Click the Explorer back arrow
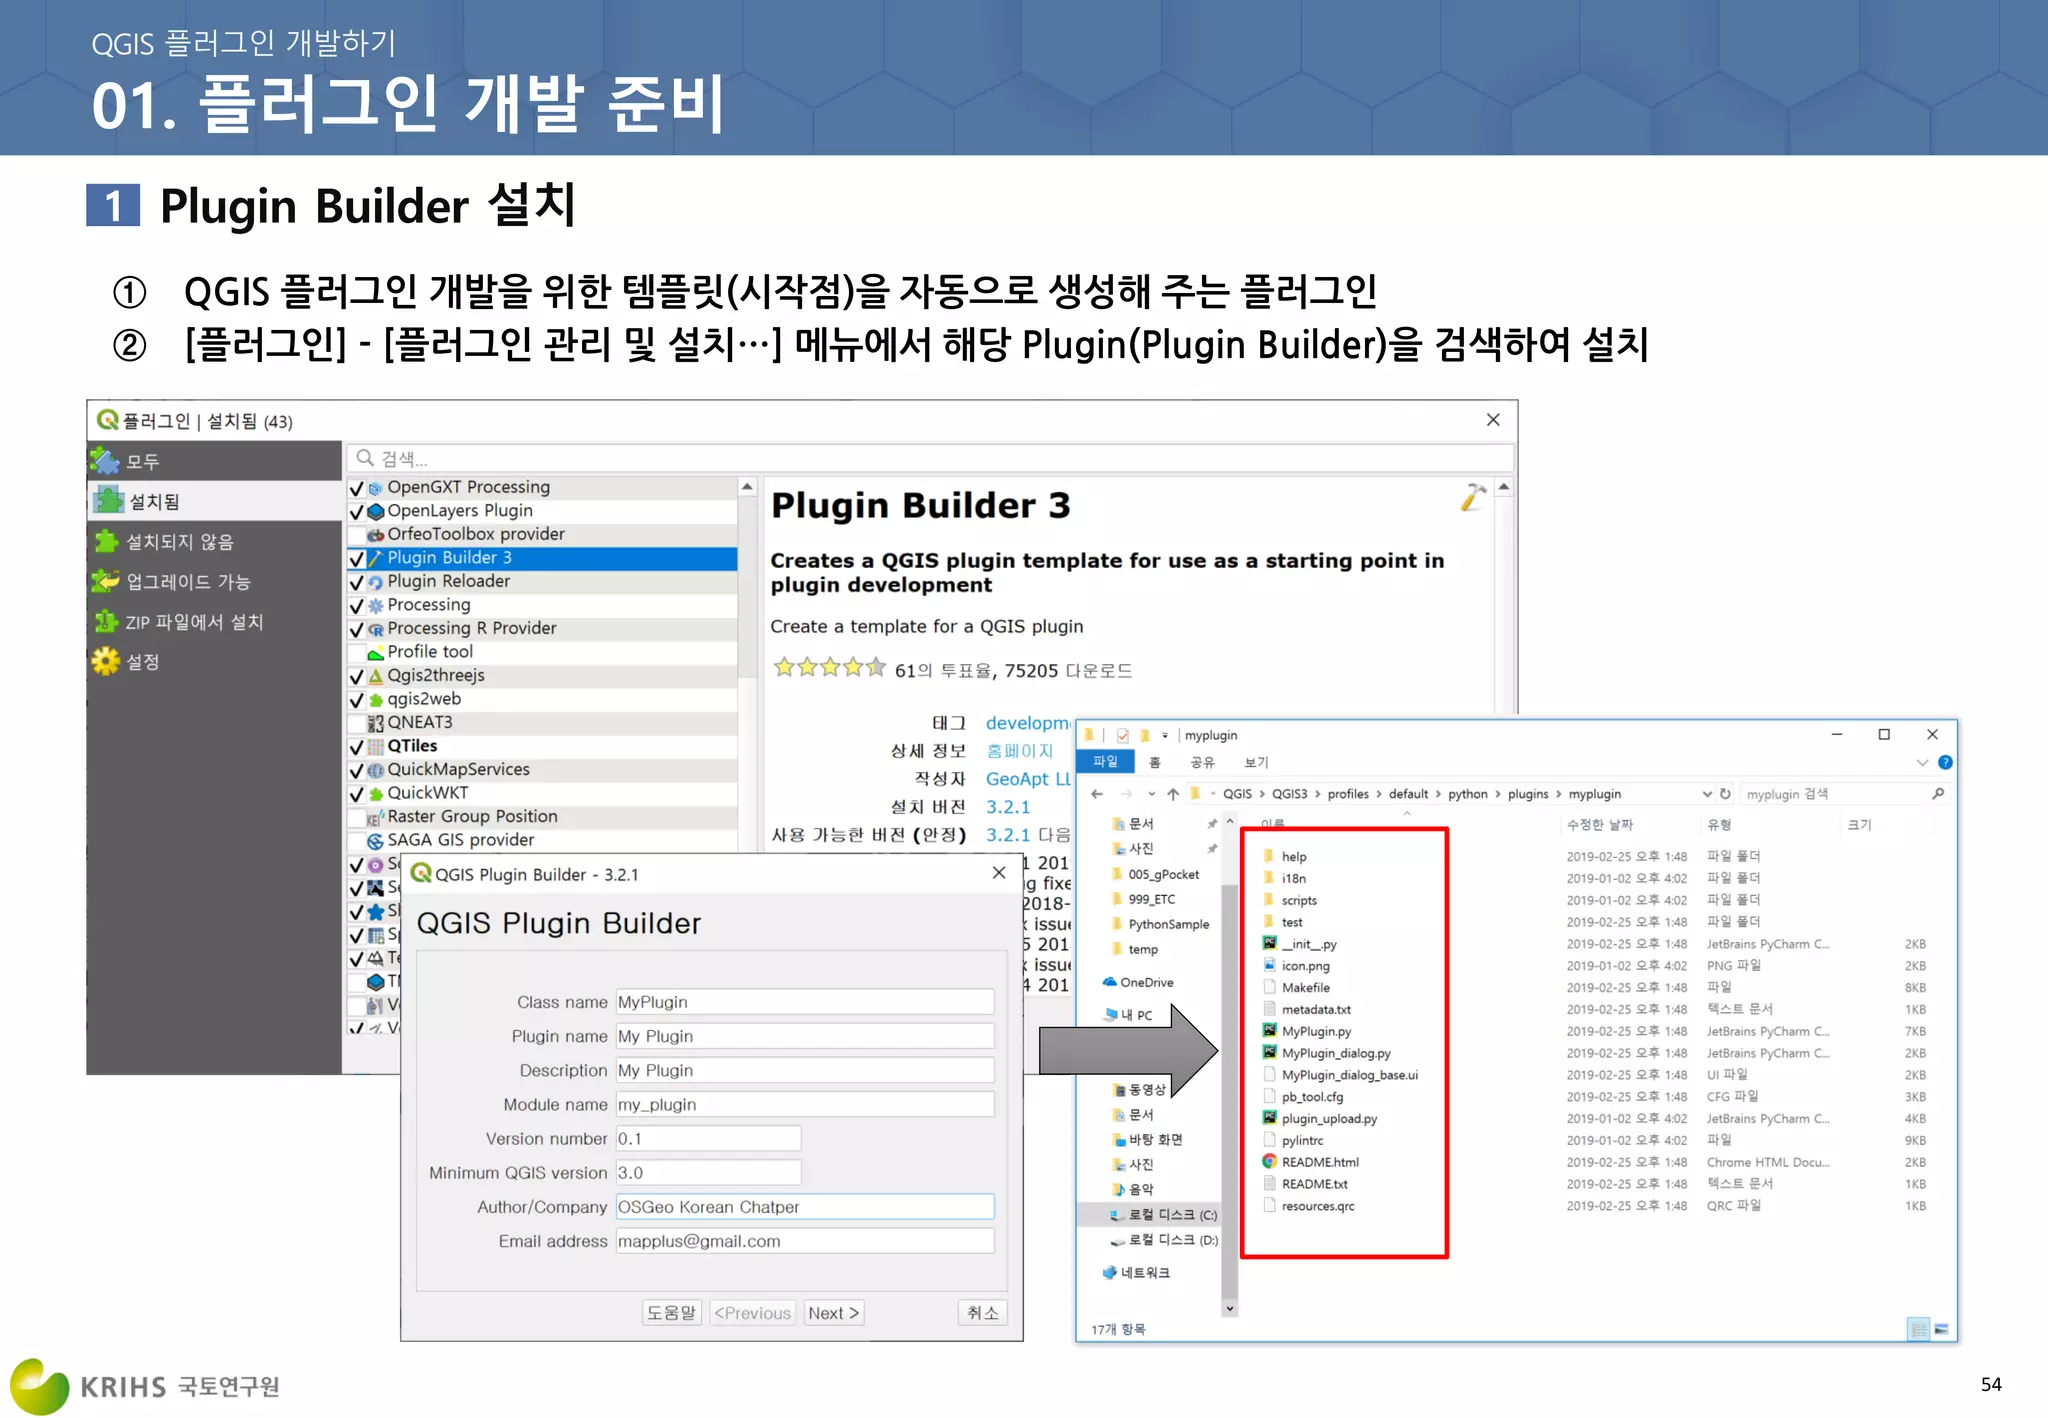This screenshot has width=2048, height=1418. 1097,794
